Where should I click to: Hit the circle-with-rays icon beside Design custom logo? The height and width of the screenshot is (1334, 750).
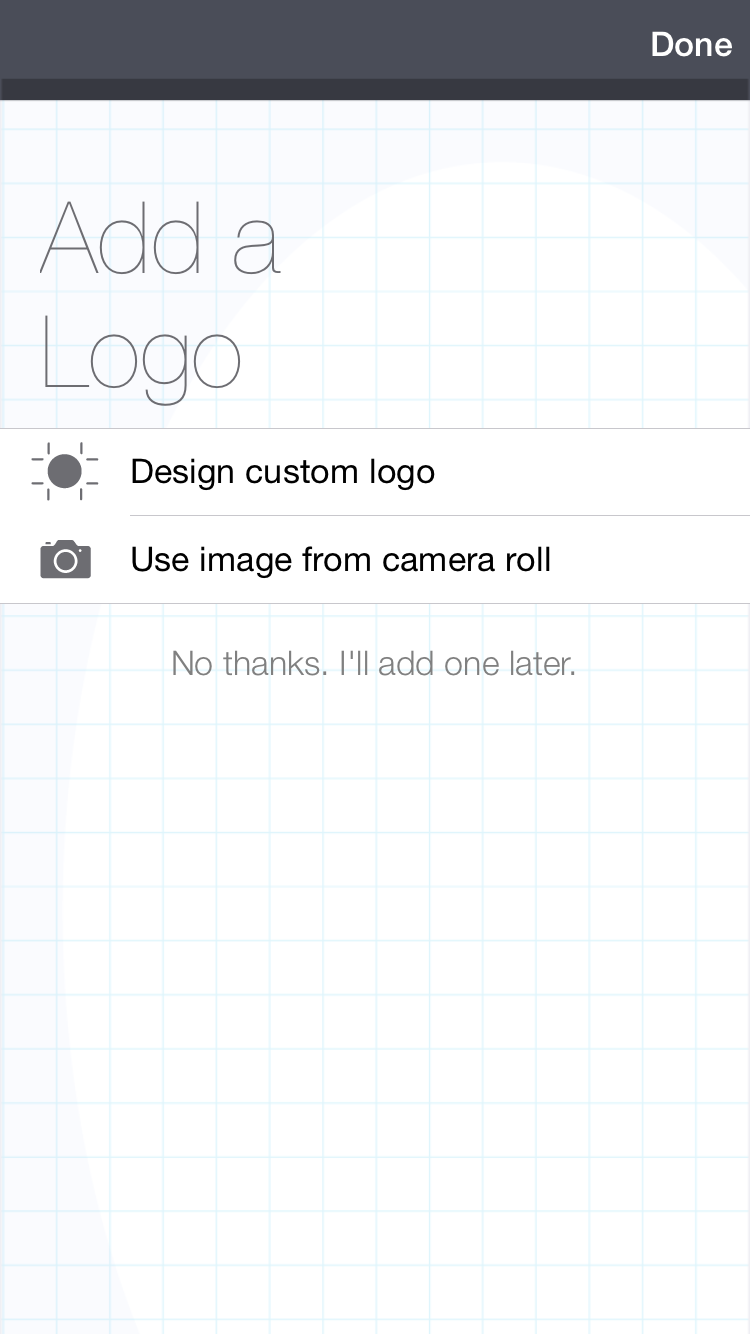65,471
